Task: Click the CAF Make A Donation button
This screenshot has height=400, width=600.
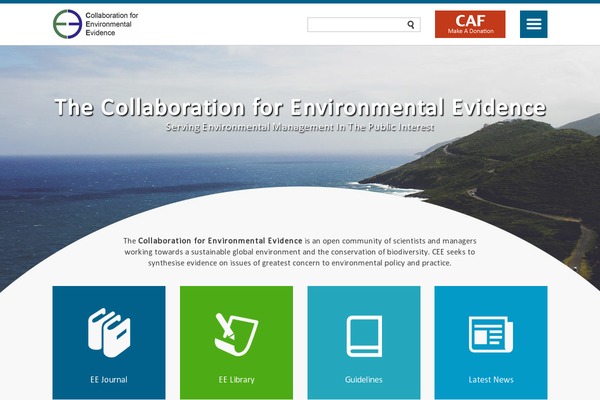Action: coord(470,24)
